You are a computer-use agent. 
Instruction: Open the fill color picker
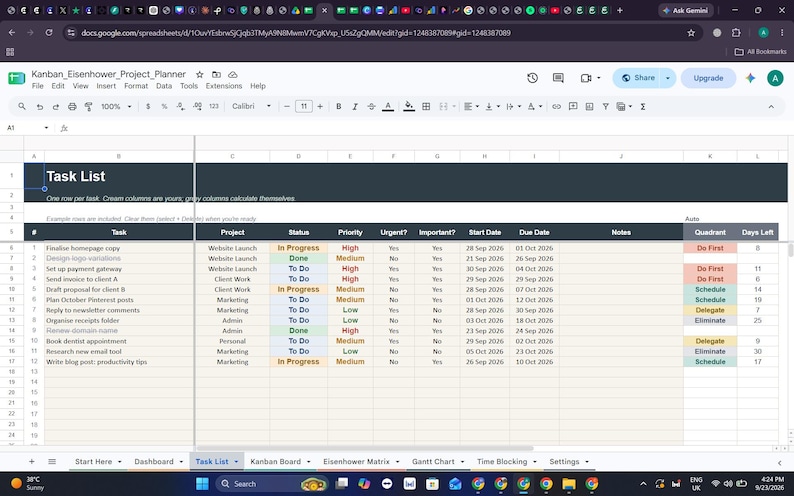point(409,106)
